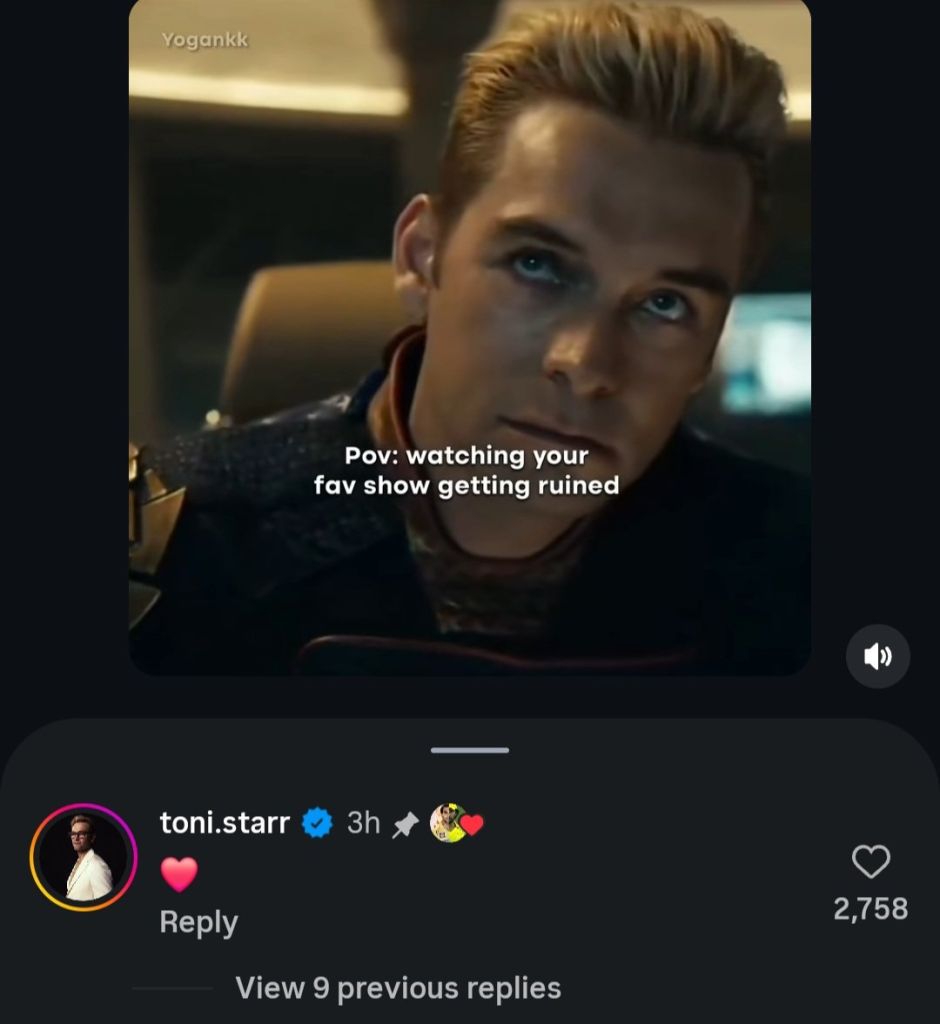Tap the creator-liked avatar with red heart
The width and height of the screenshot is (940, 1024).
click(x=456, y=823)
